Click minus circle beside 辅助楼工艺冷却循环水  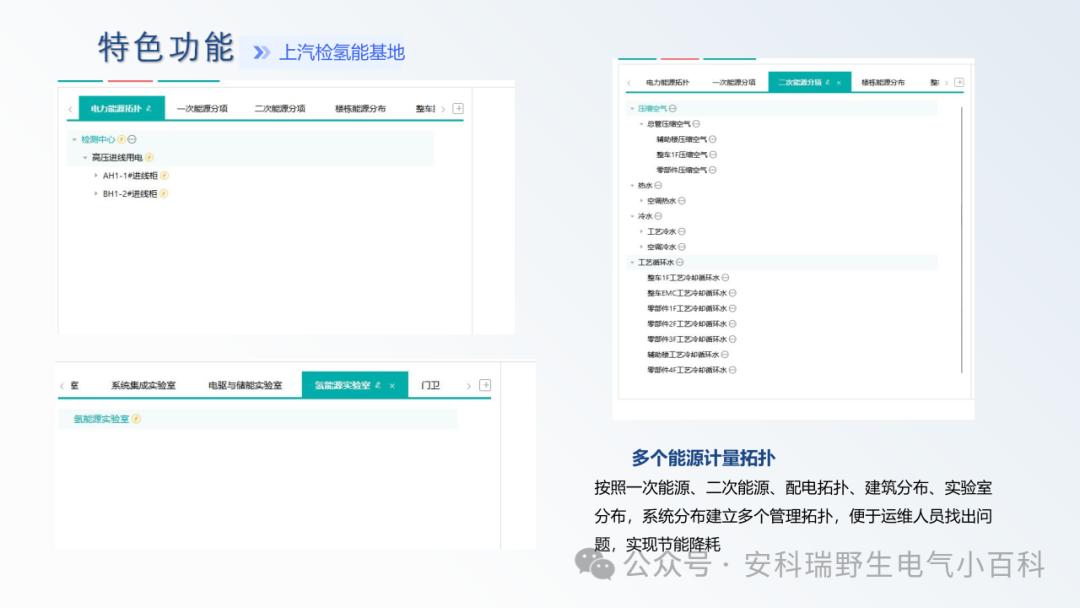pyautogui.click(x=725, y=355)
